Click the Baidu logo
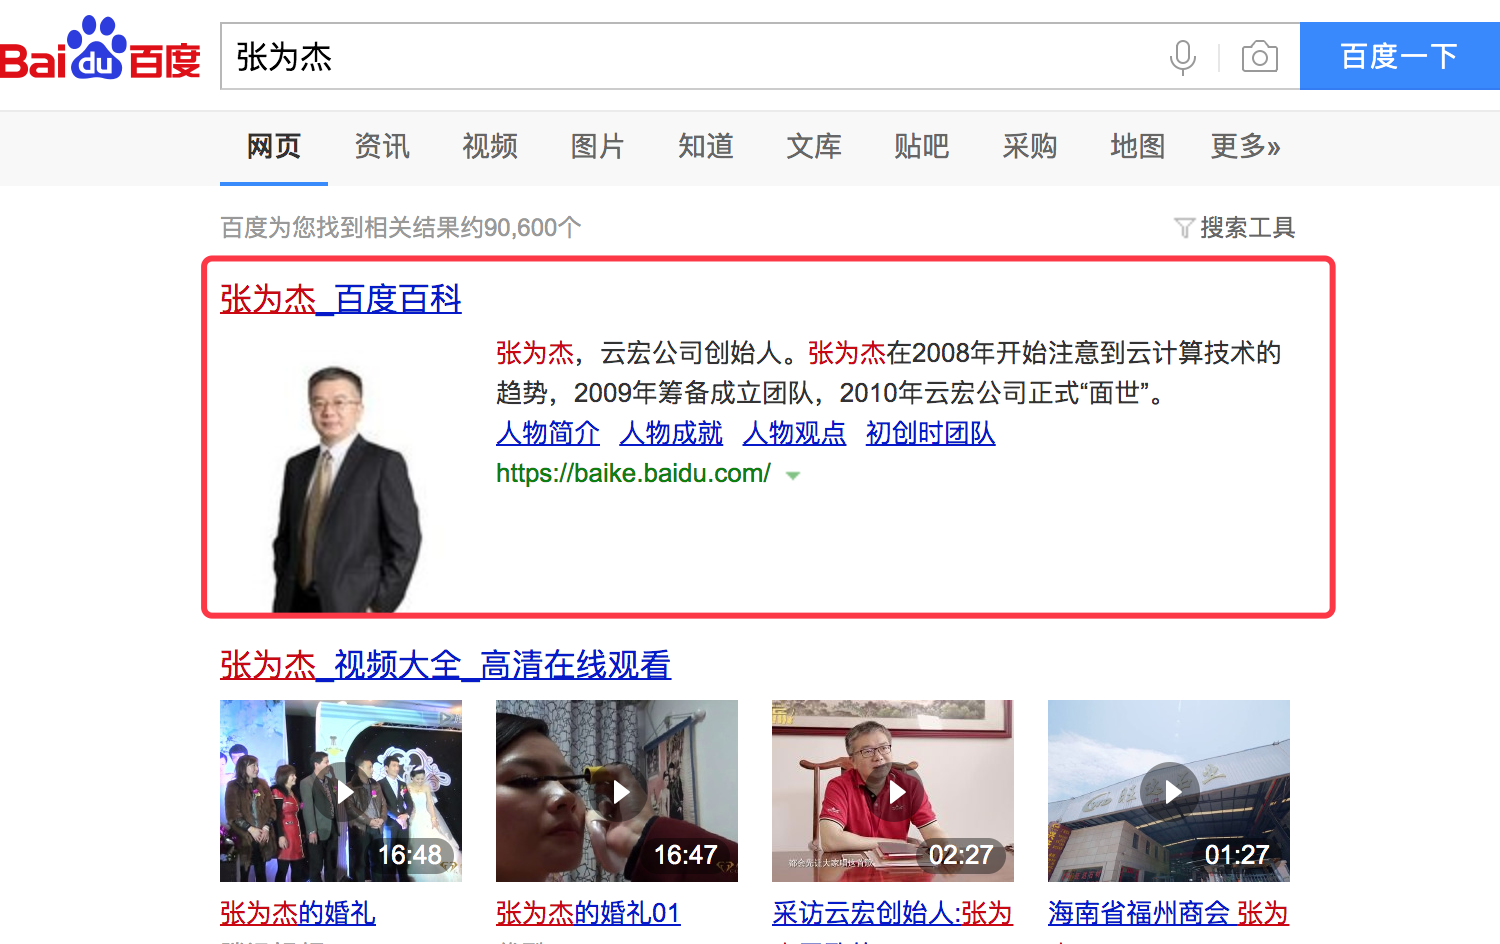 point(100,50)
